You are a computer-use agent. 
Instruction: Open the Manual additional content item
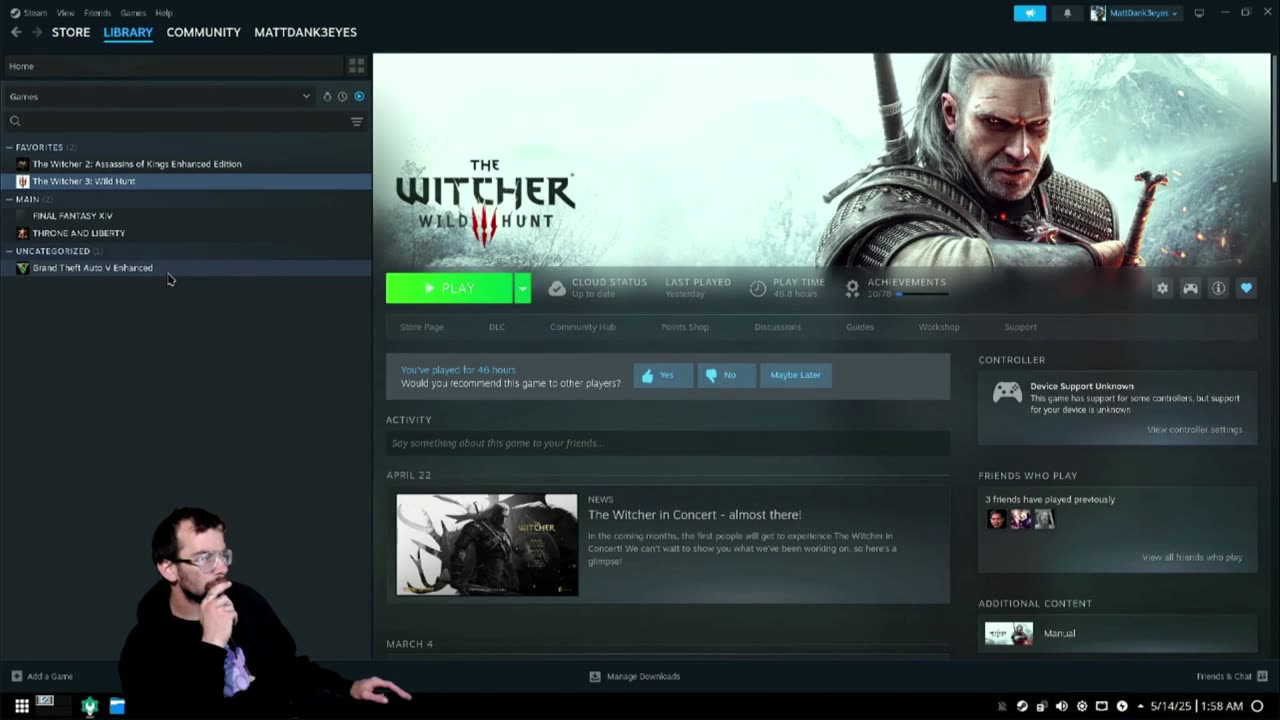click(1117, 633)
